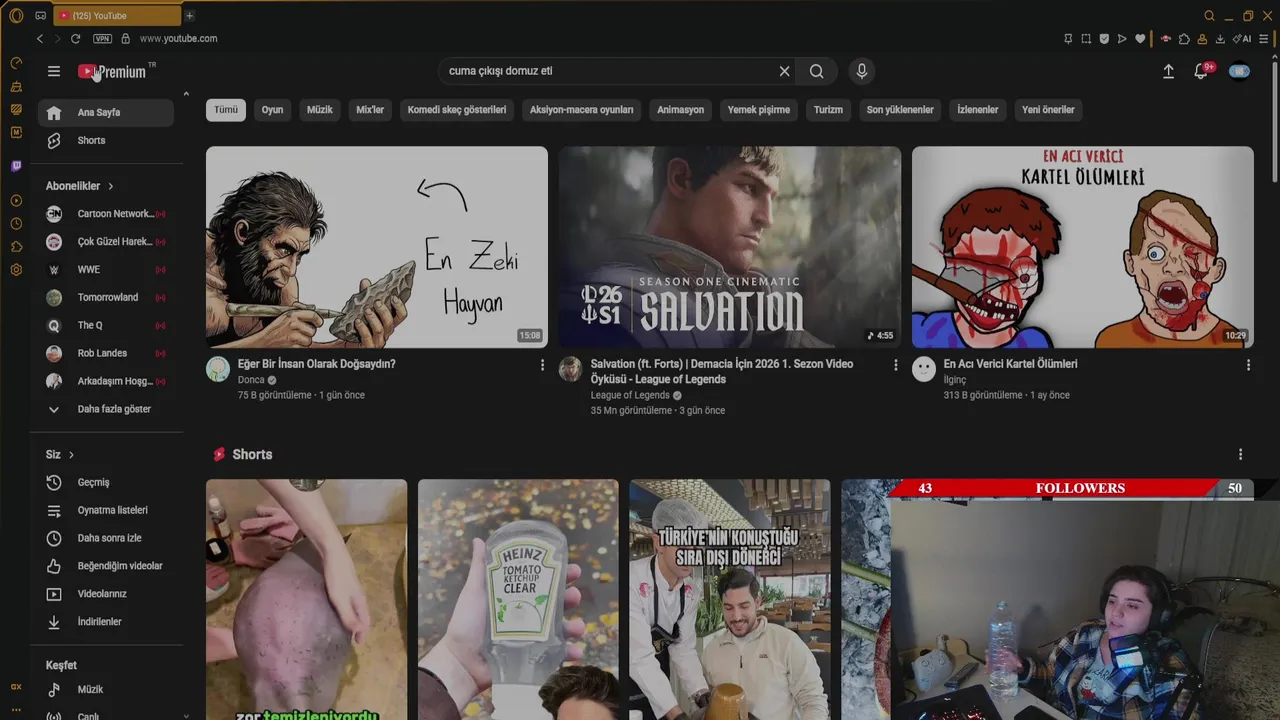The image size is (1280, 720).
Task: Expand the Abonelikler section chevron
Action: tap(110, 186)
